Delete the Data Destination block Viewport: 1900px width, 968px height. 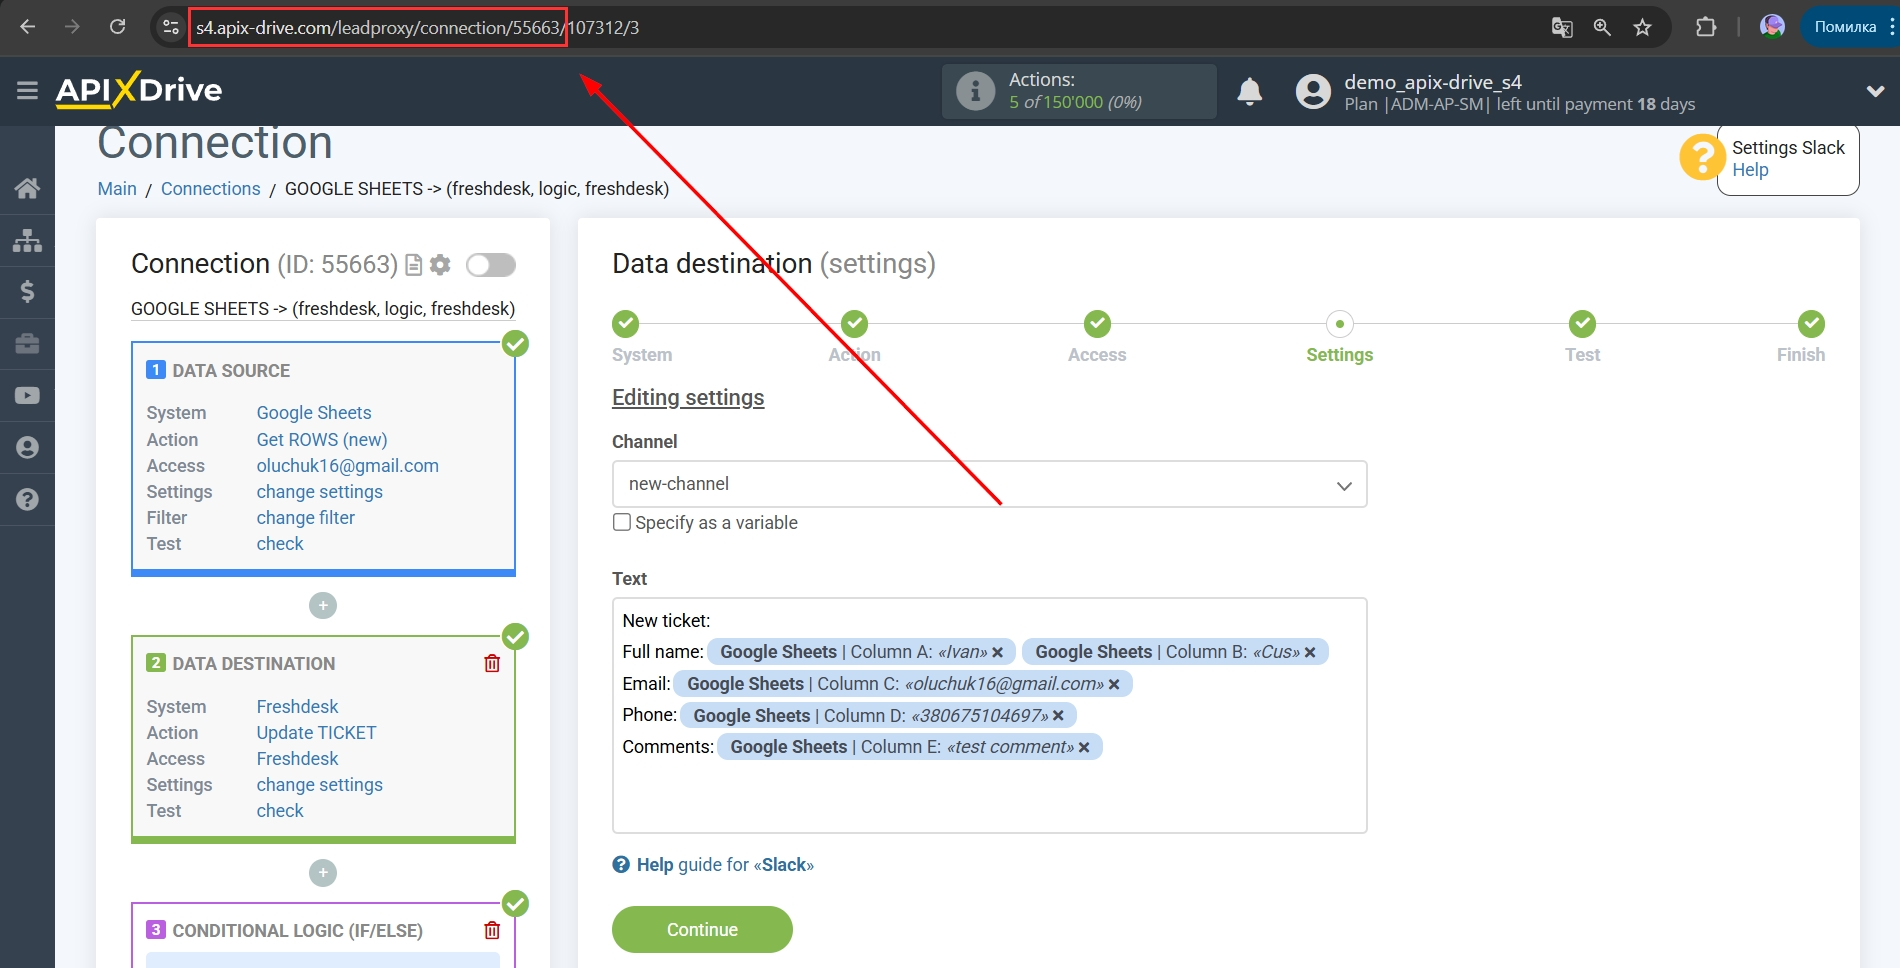(492, 663)
